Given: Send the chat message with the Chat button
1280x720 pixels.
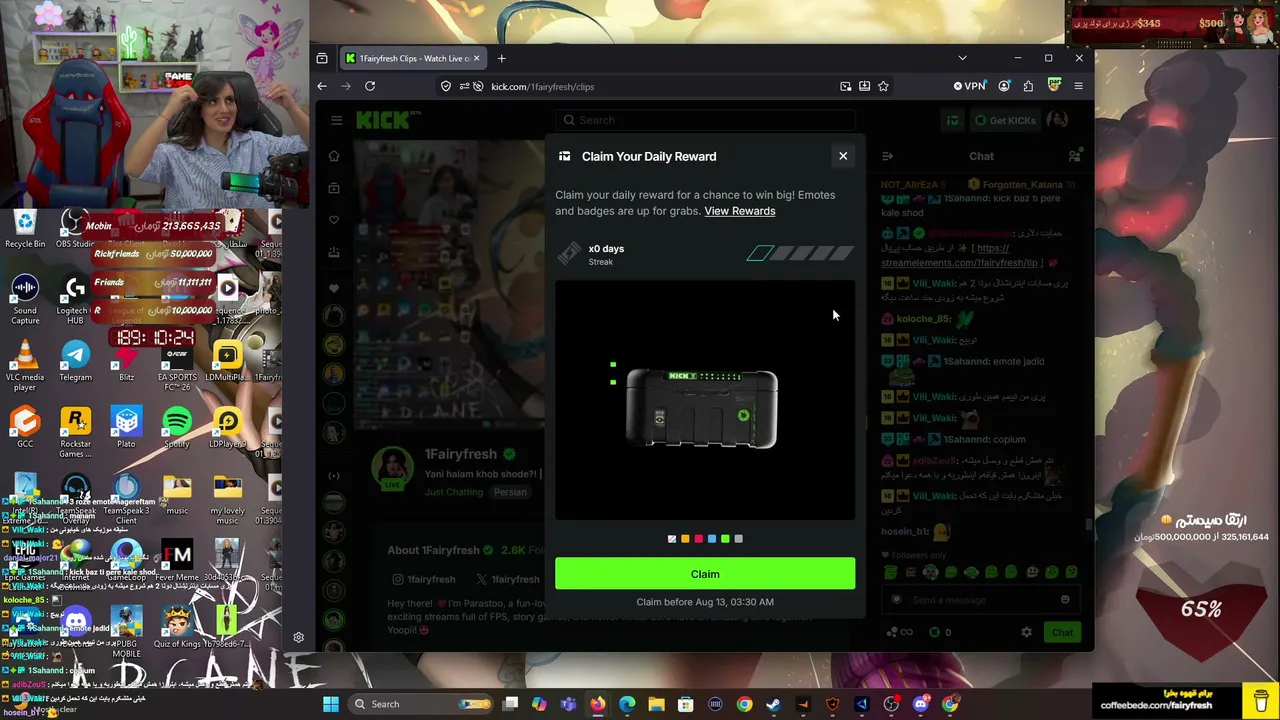Looking at the screenshot, I should [1062, 632].
